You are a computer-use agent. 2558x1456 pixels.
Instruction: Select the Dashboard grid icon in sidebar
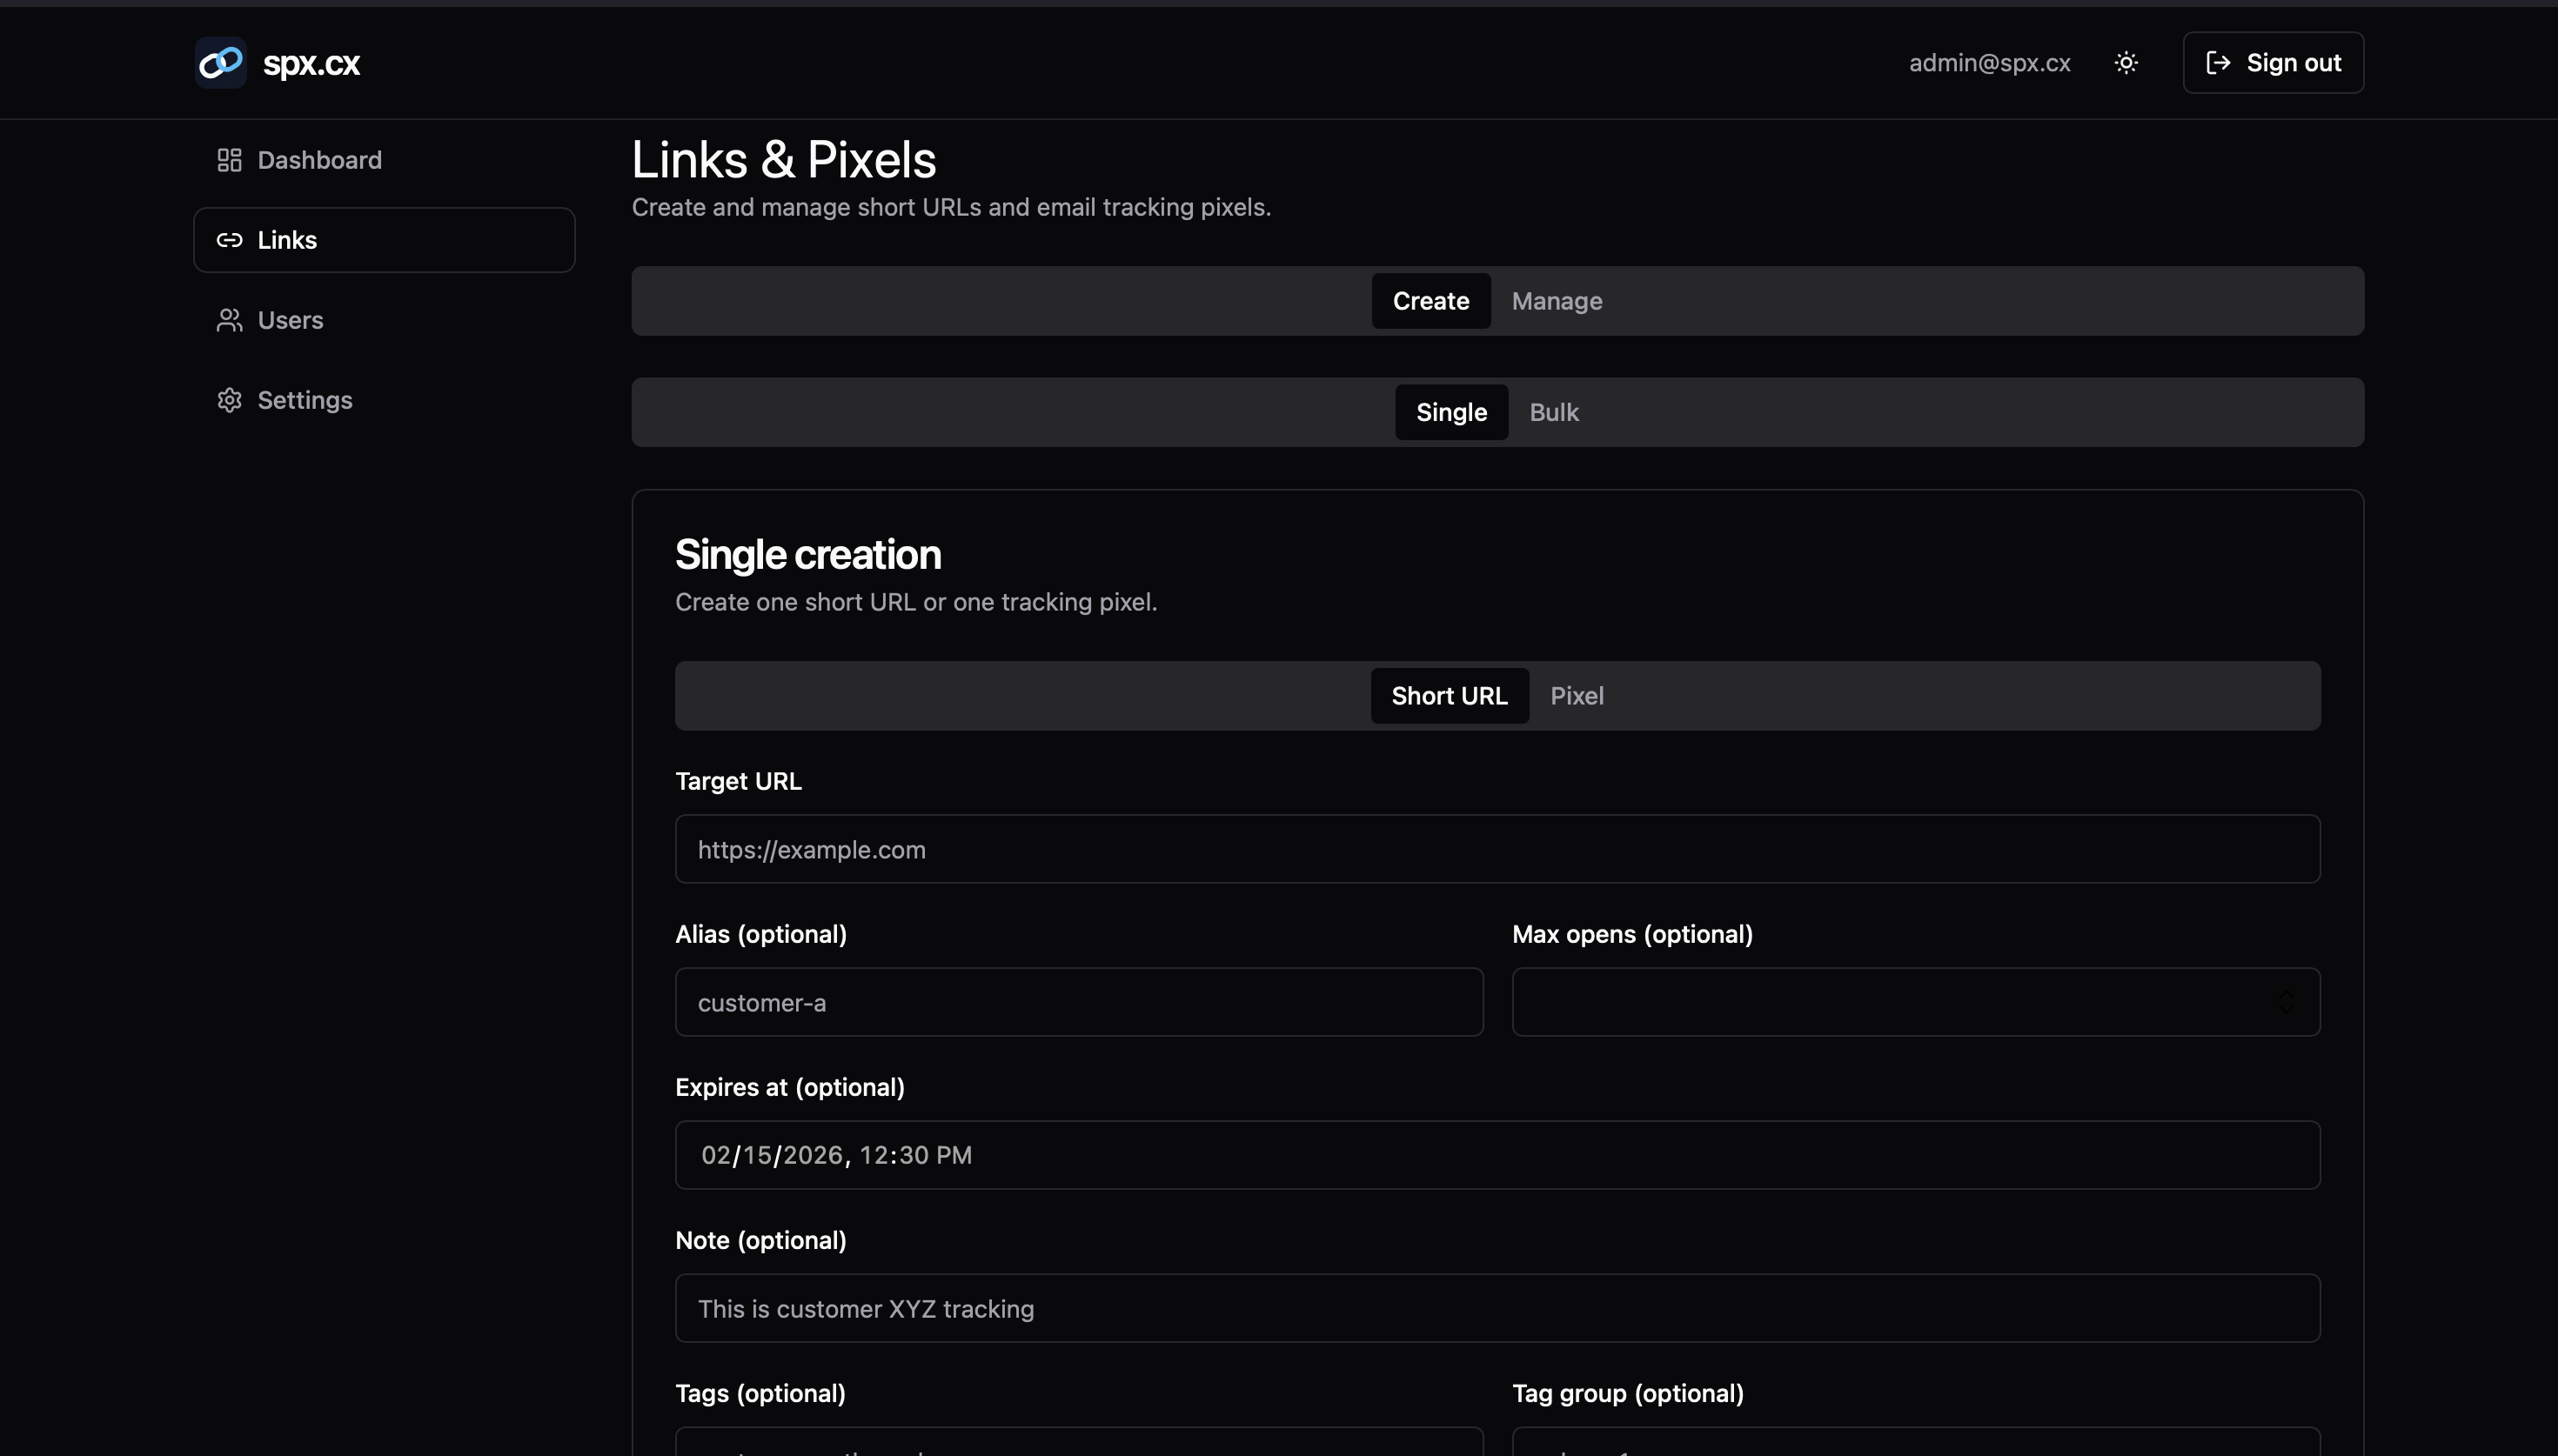229,159
